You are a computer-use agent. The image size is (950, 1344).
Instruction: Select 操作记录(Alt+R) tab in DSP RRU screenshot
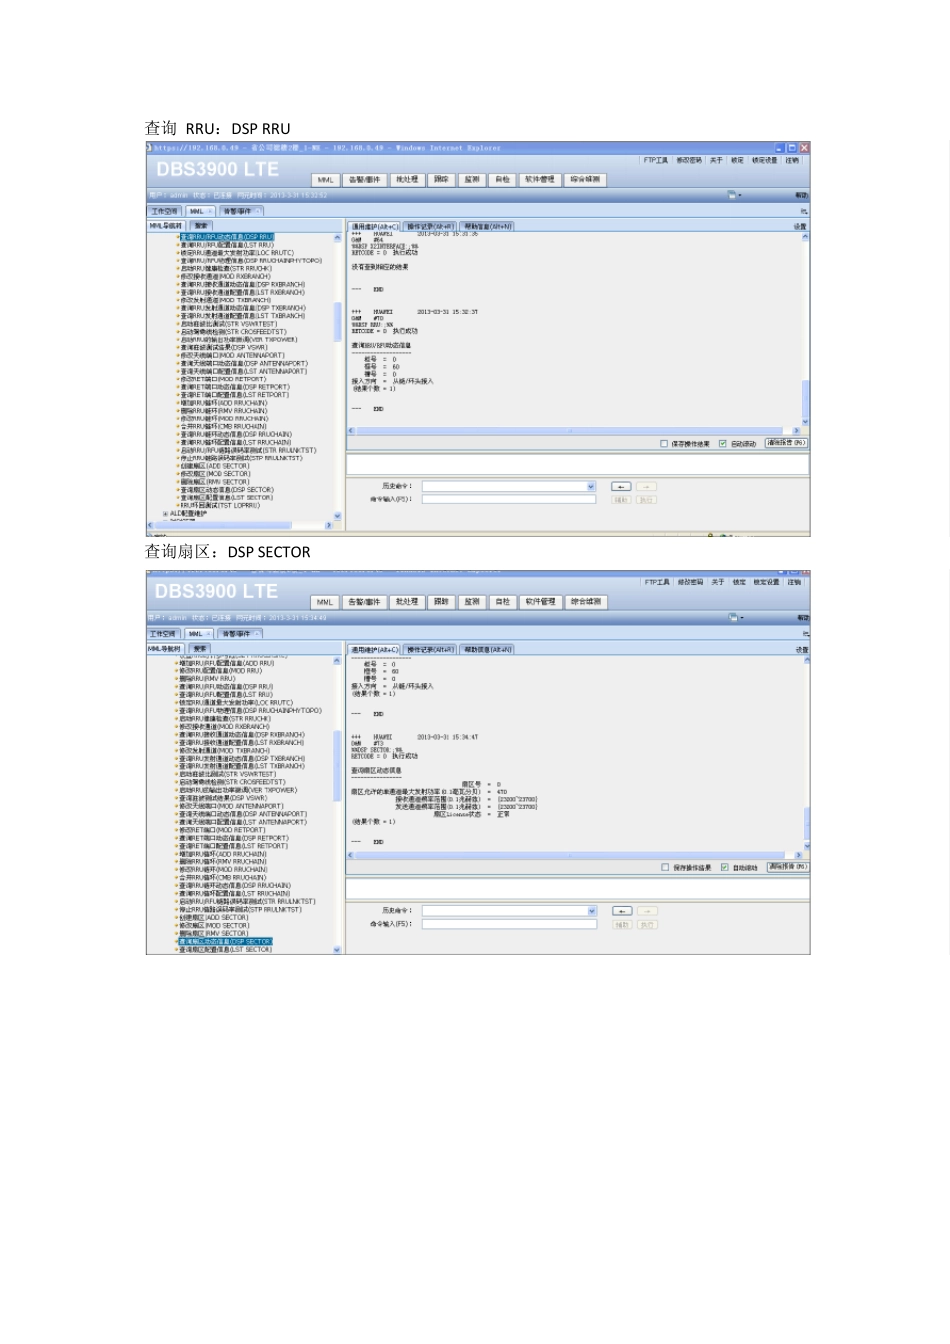coord(430,226)
